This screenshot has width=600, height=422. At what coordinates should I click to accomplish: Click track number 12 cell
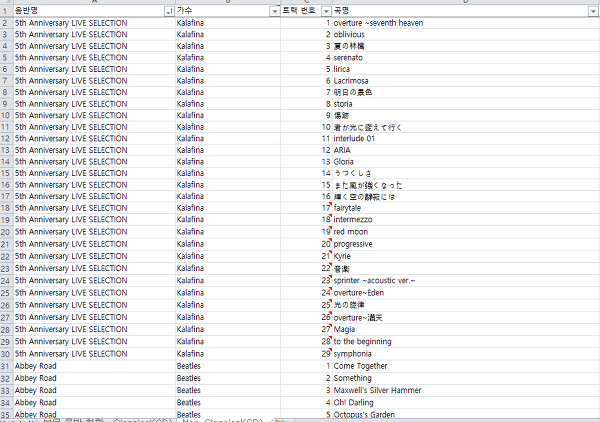[306, 150]
